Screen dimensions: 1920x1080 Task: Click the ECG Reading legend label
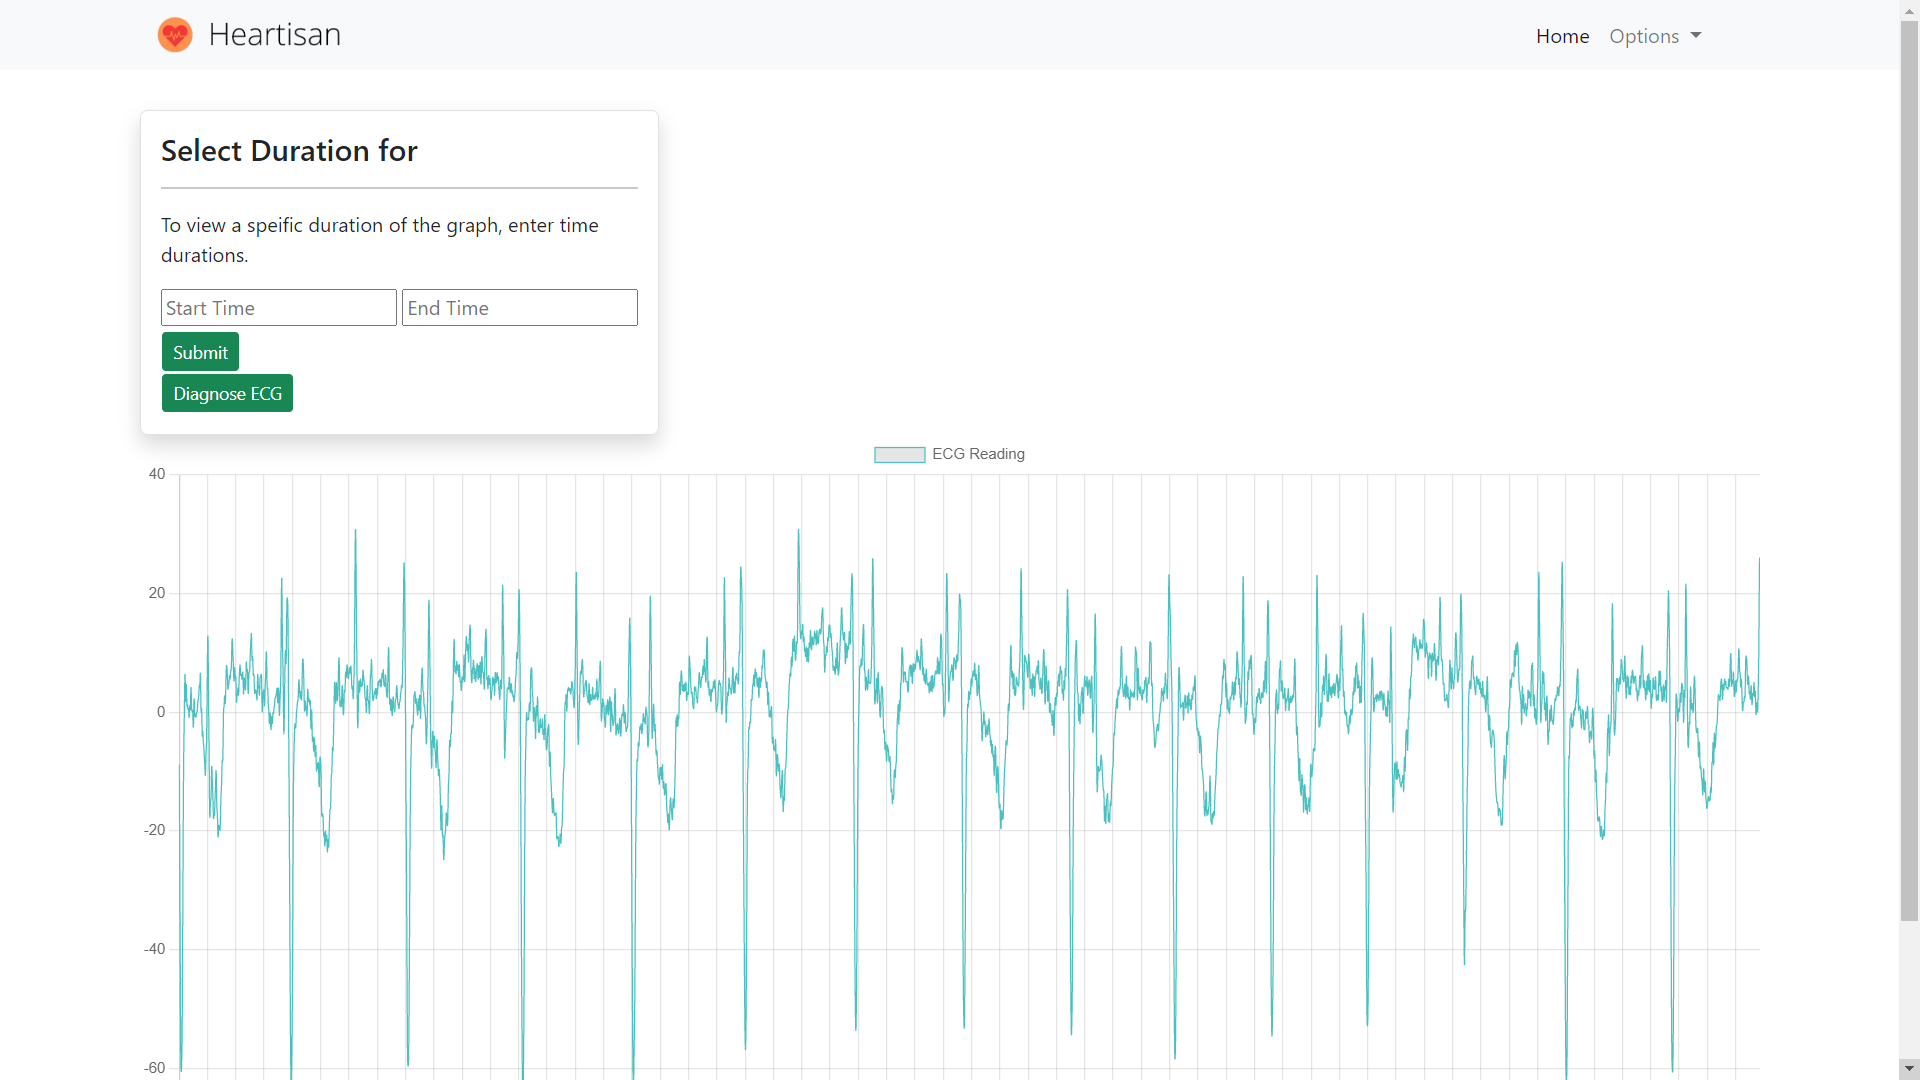point(978,454)
